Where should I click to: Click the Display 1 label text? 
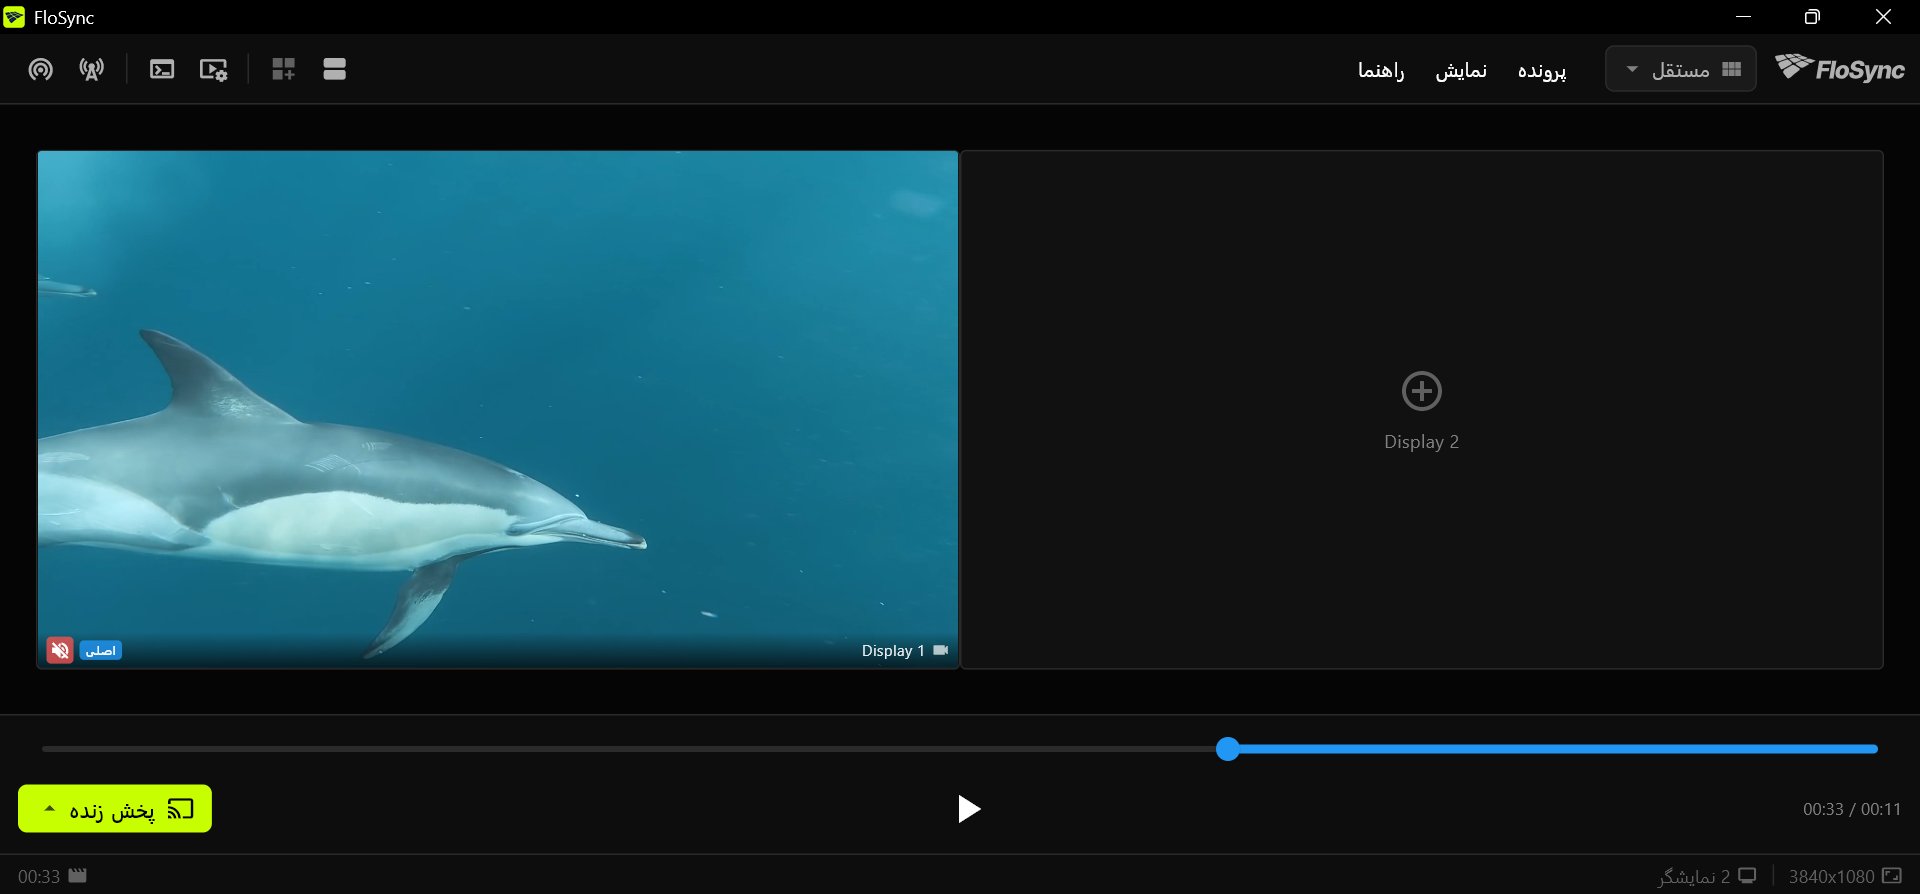(x=893, y=650)
